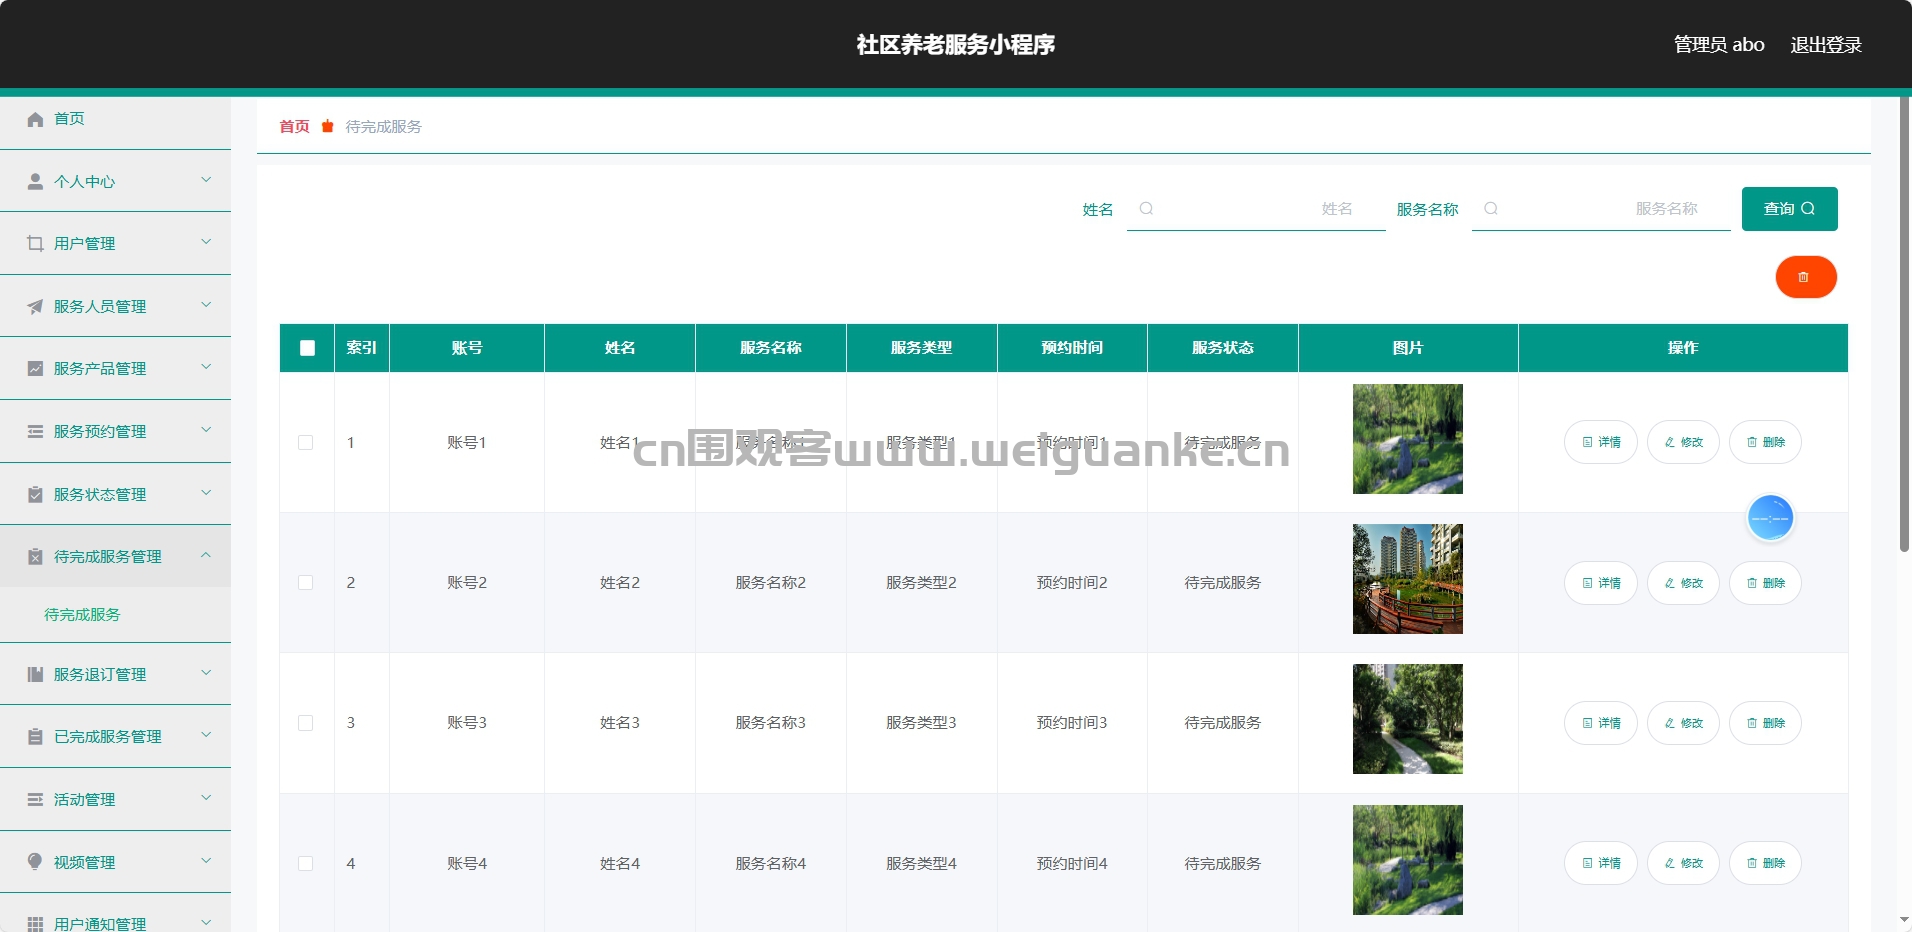The height and width of the screenshot is (932, 1912).
Task: Click the clipboard-check icon for 服务状态管理
Action: pos(35,494)
